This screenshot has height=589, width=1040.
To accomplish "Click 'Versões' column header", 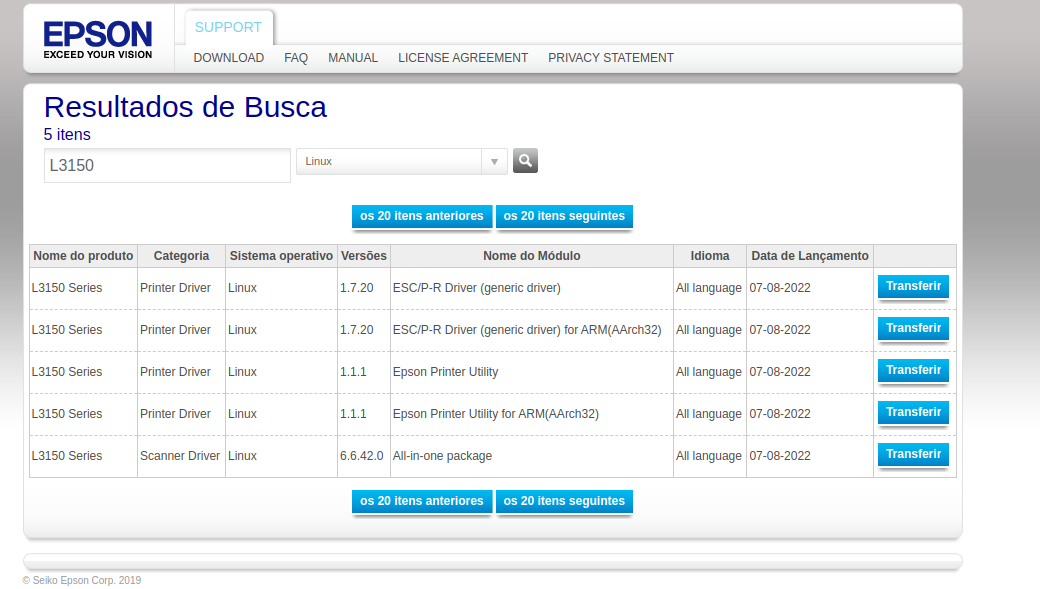I will pos(363,256).
